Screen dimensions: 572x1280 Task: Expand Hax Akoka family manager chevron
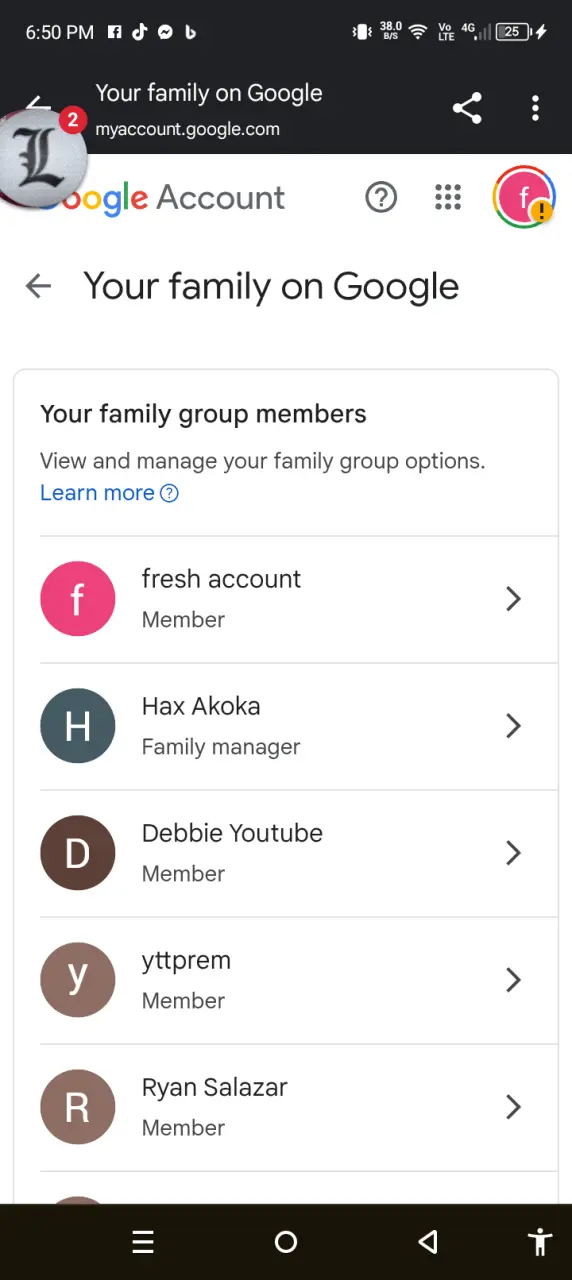pyautogui.click(x=513, y=726)
